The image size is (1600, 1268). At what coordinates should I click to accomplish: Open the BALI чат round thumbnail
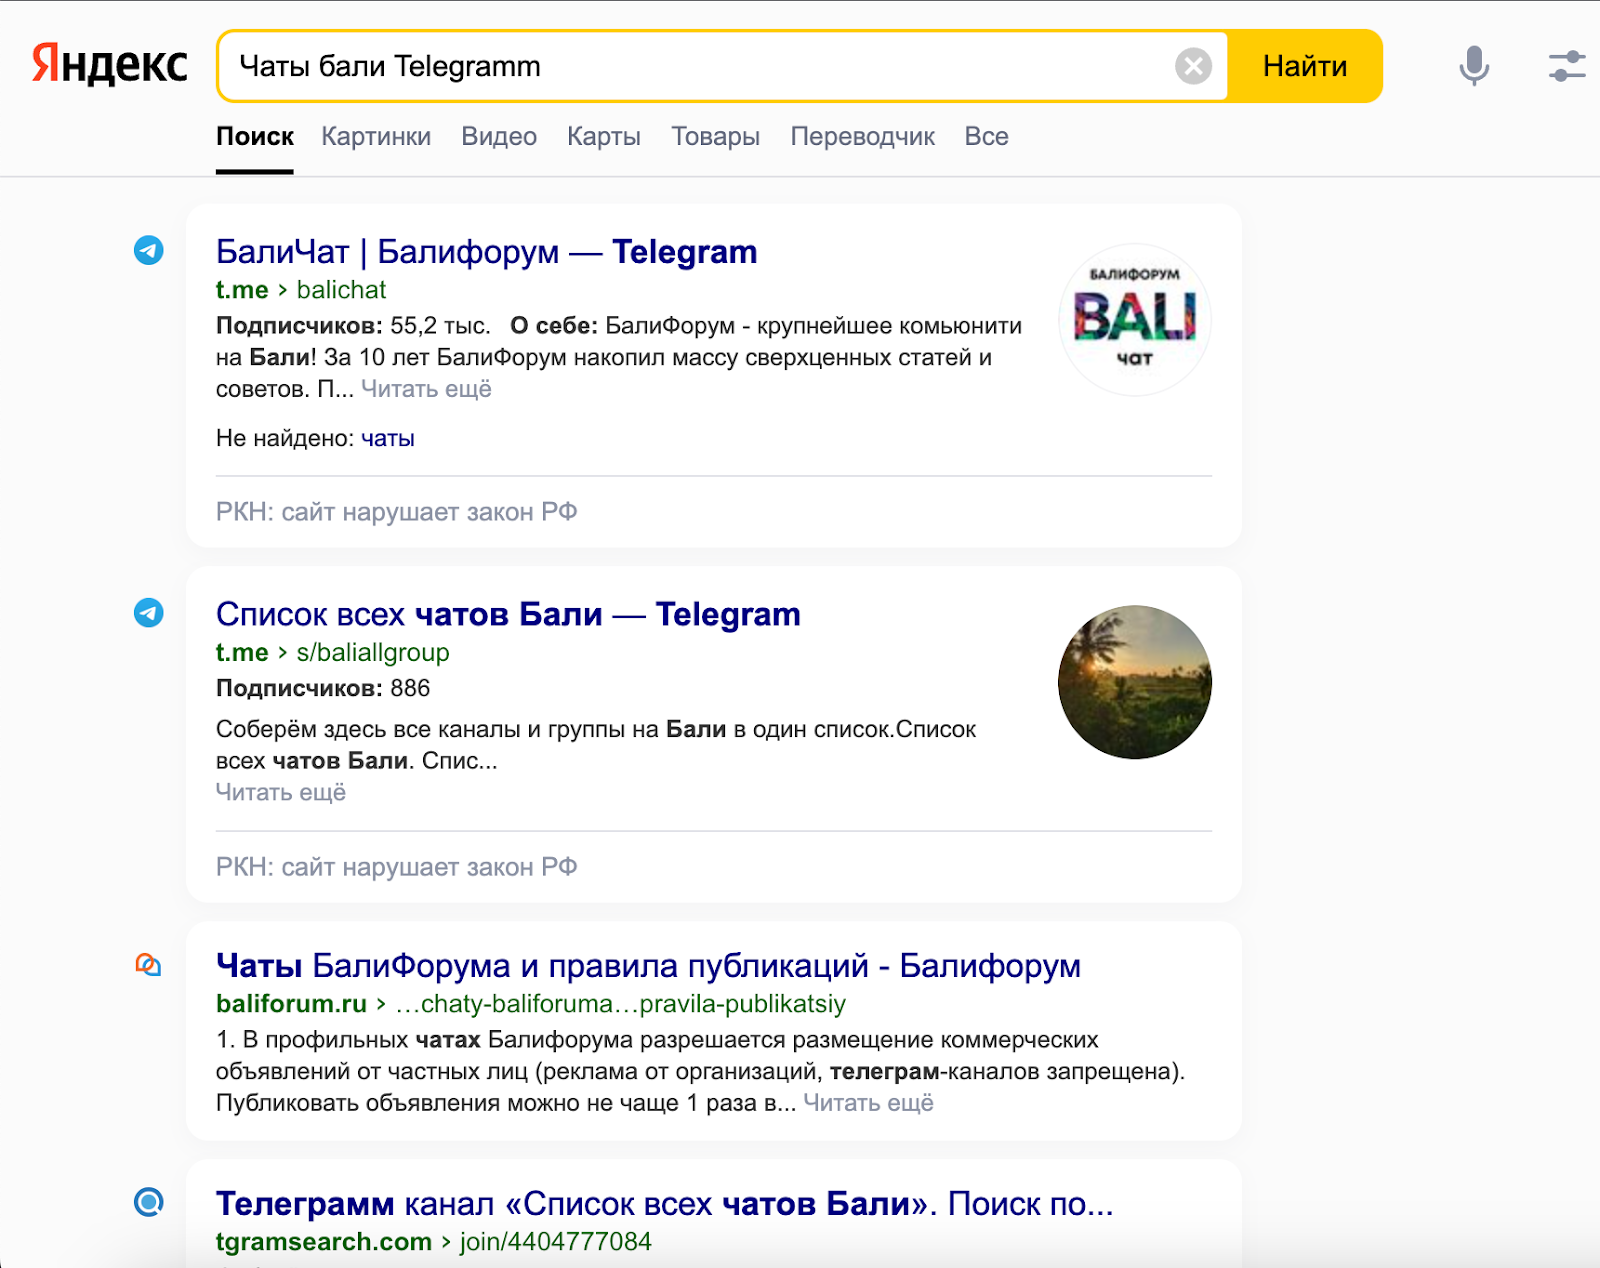[x=1135, y=320]
